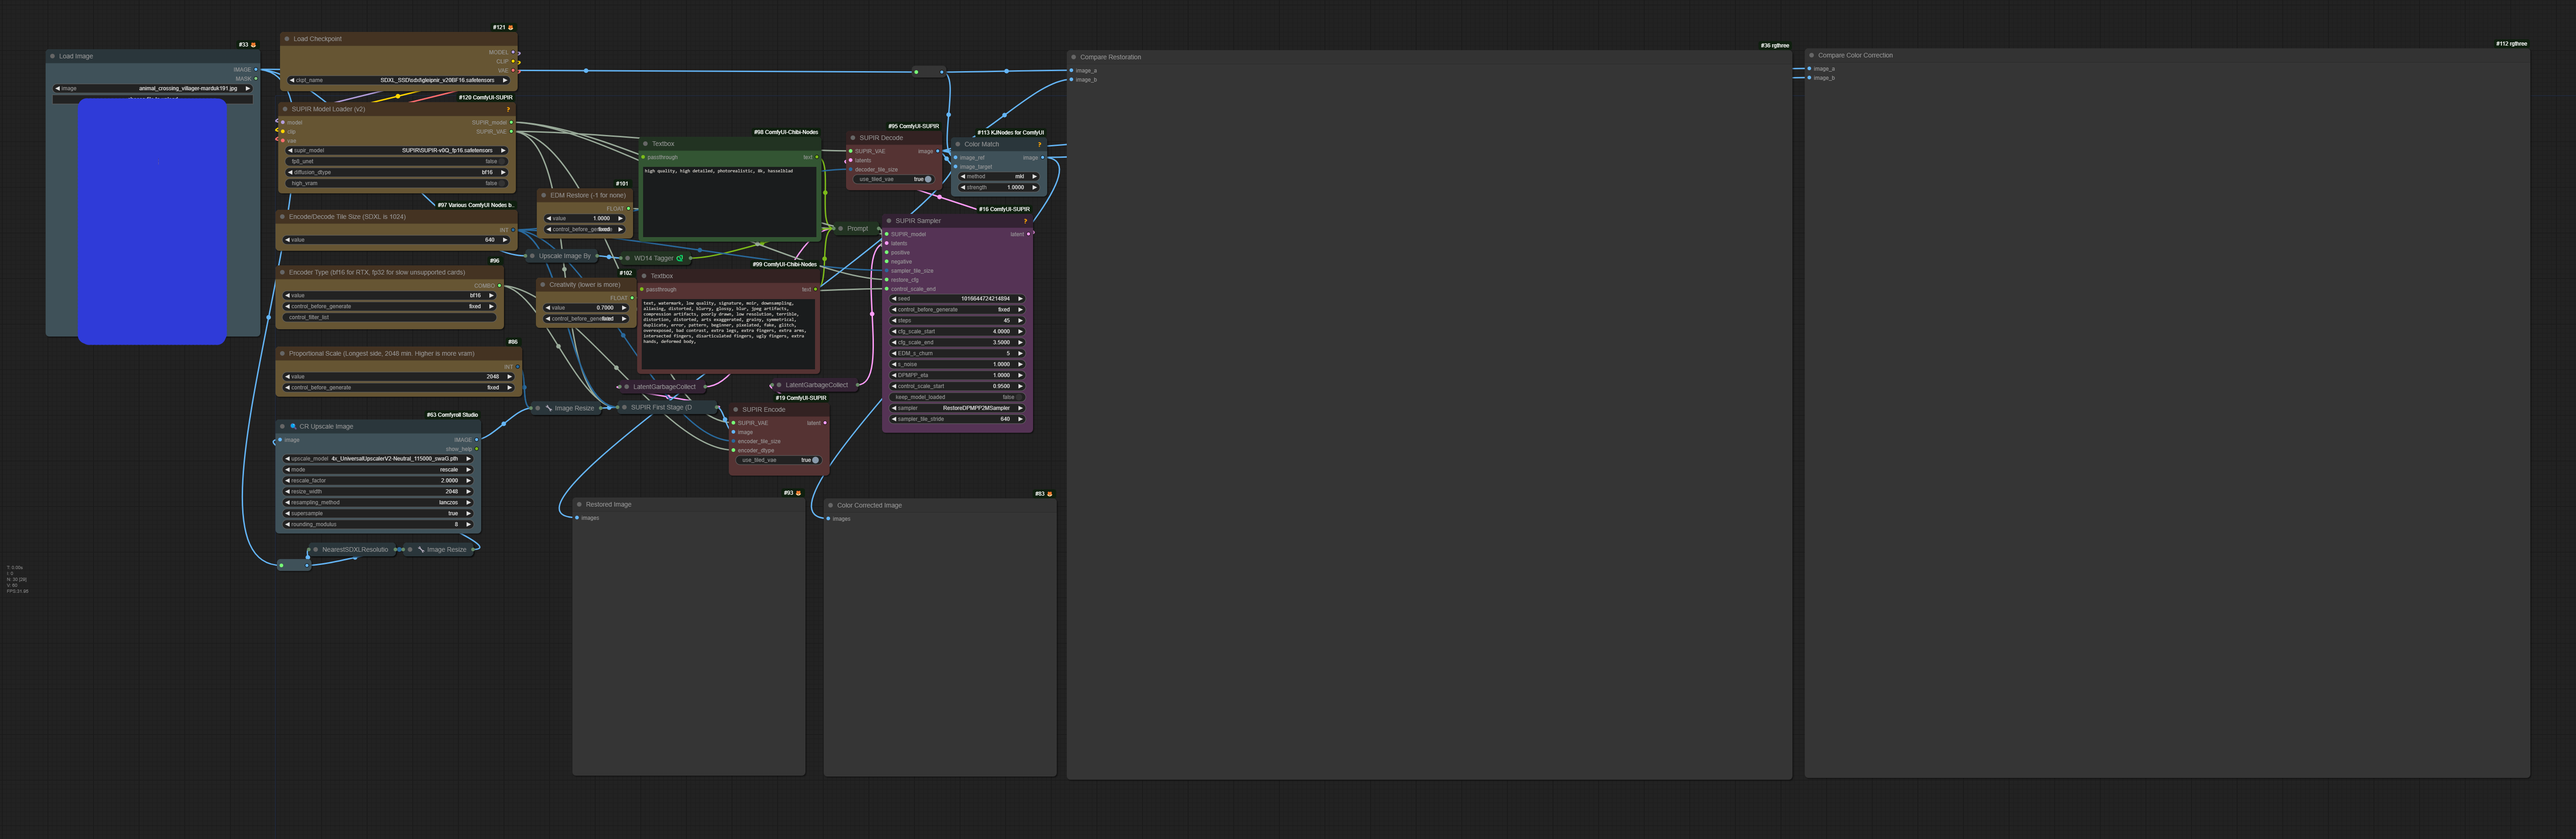The height and width of the screenshot is (839, 2576).
Task: Open help question mark on SUPIR Sampler
Action: (x=1025, y=221)
